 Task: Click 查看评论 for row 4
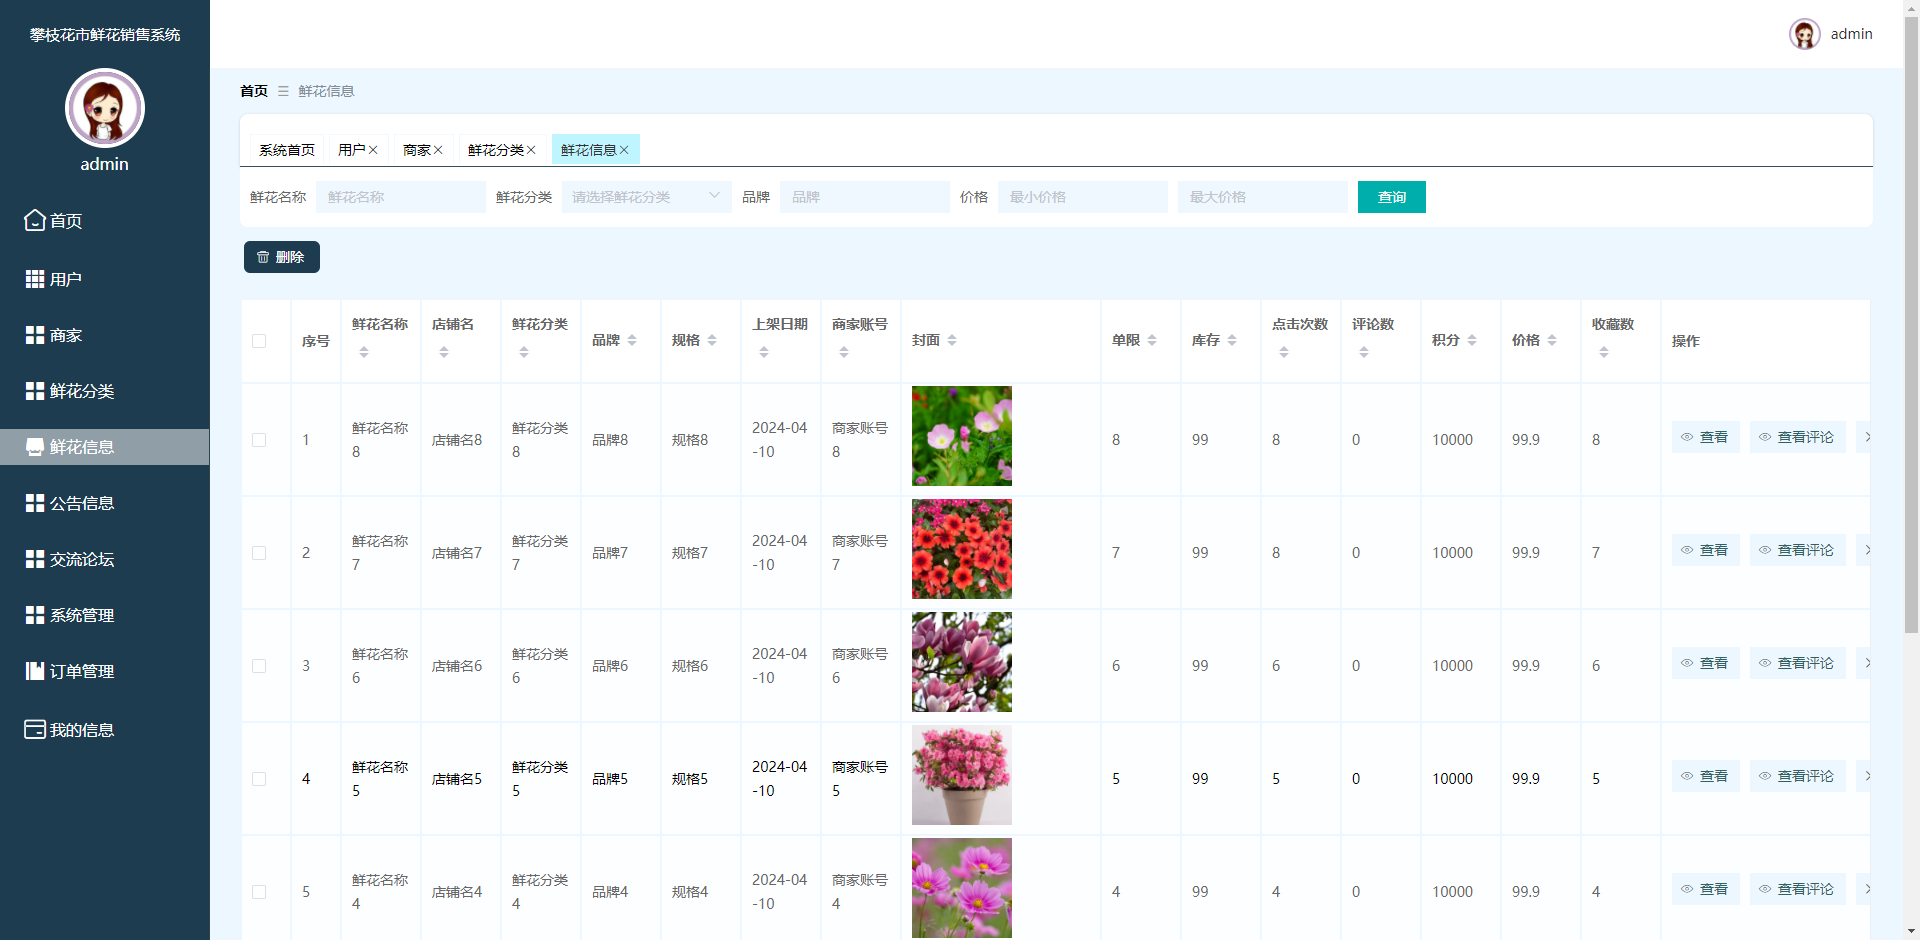click(1798, 776)
